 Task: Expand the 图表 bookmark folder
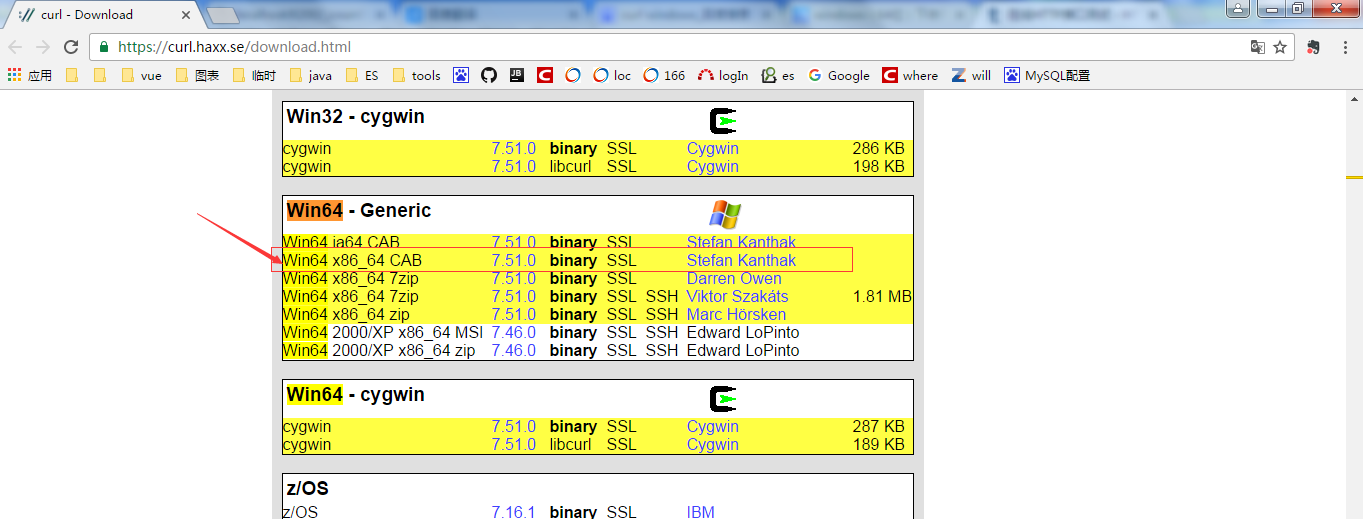click(197, 75)
